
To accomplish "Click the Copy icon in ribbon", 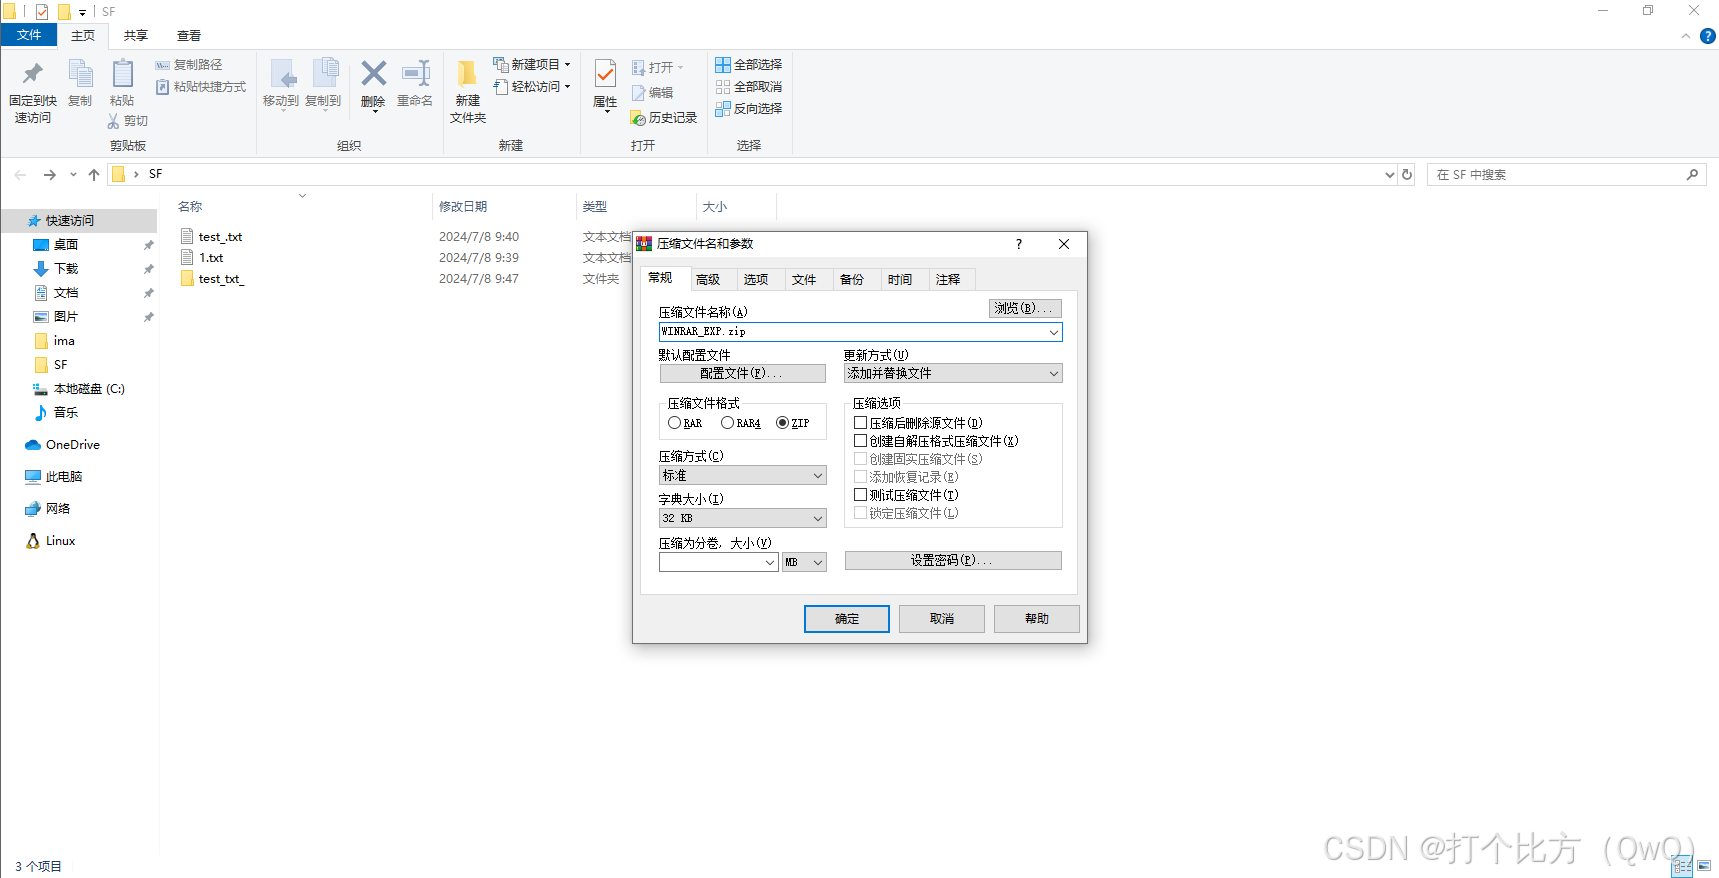I will [80, 74].
